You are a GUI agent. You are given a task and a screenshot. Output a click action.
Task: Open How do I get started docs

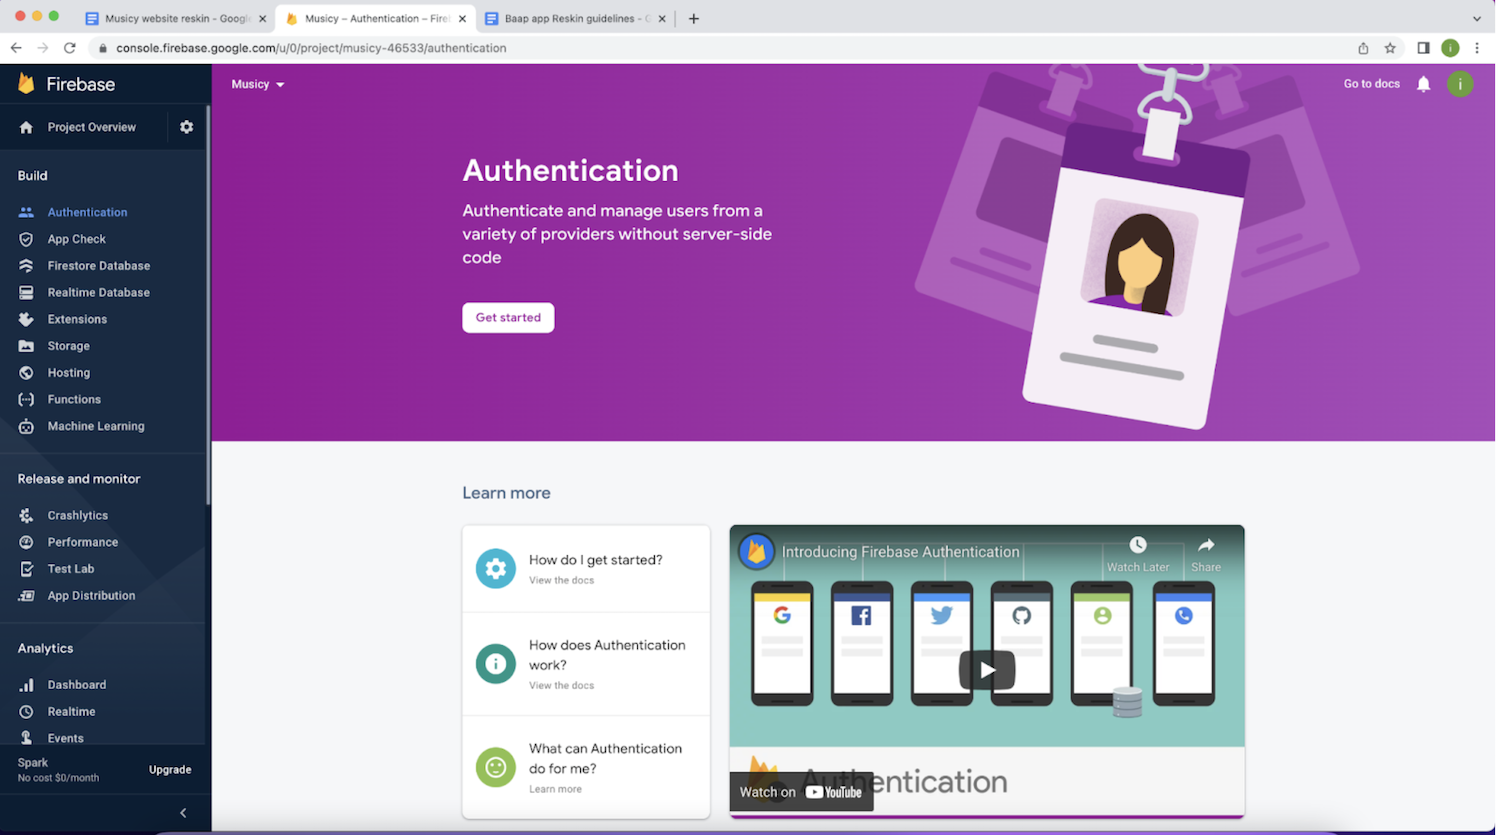586,568
